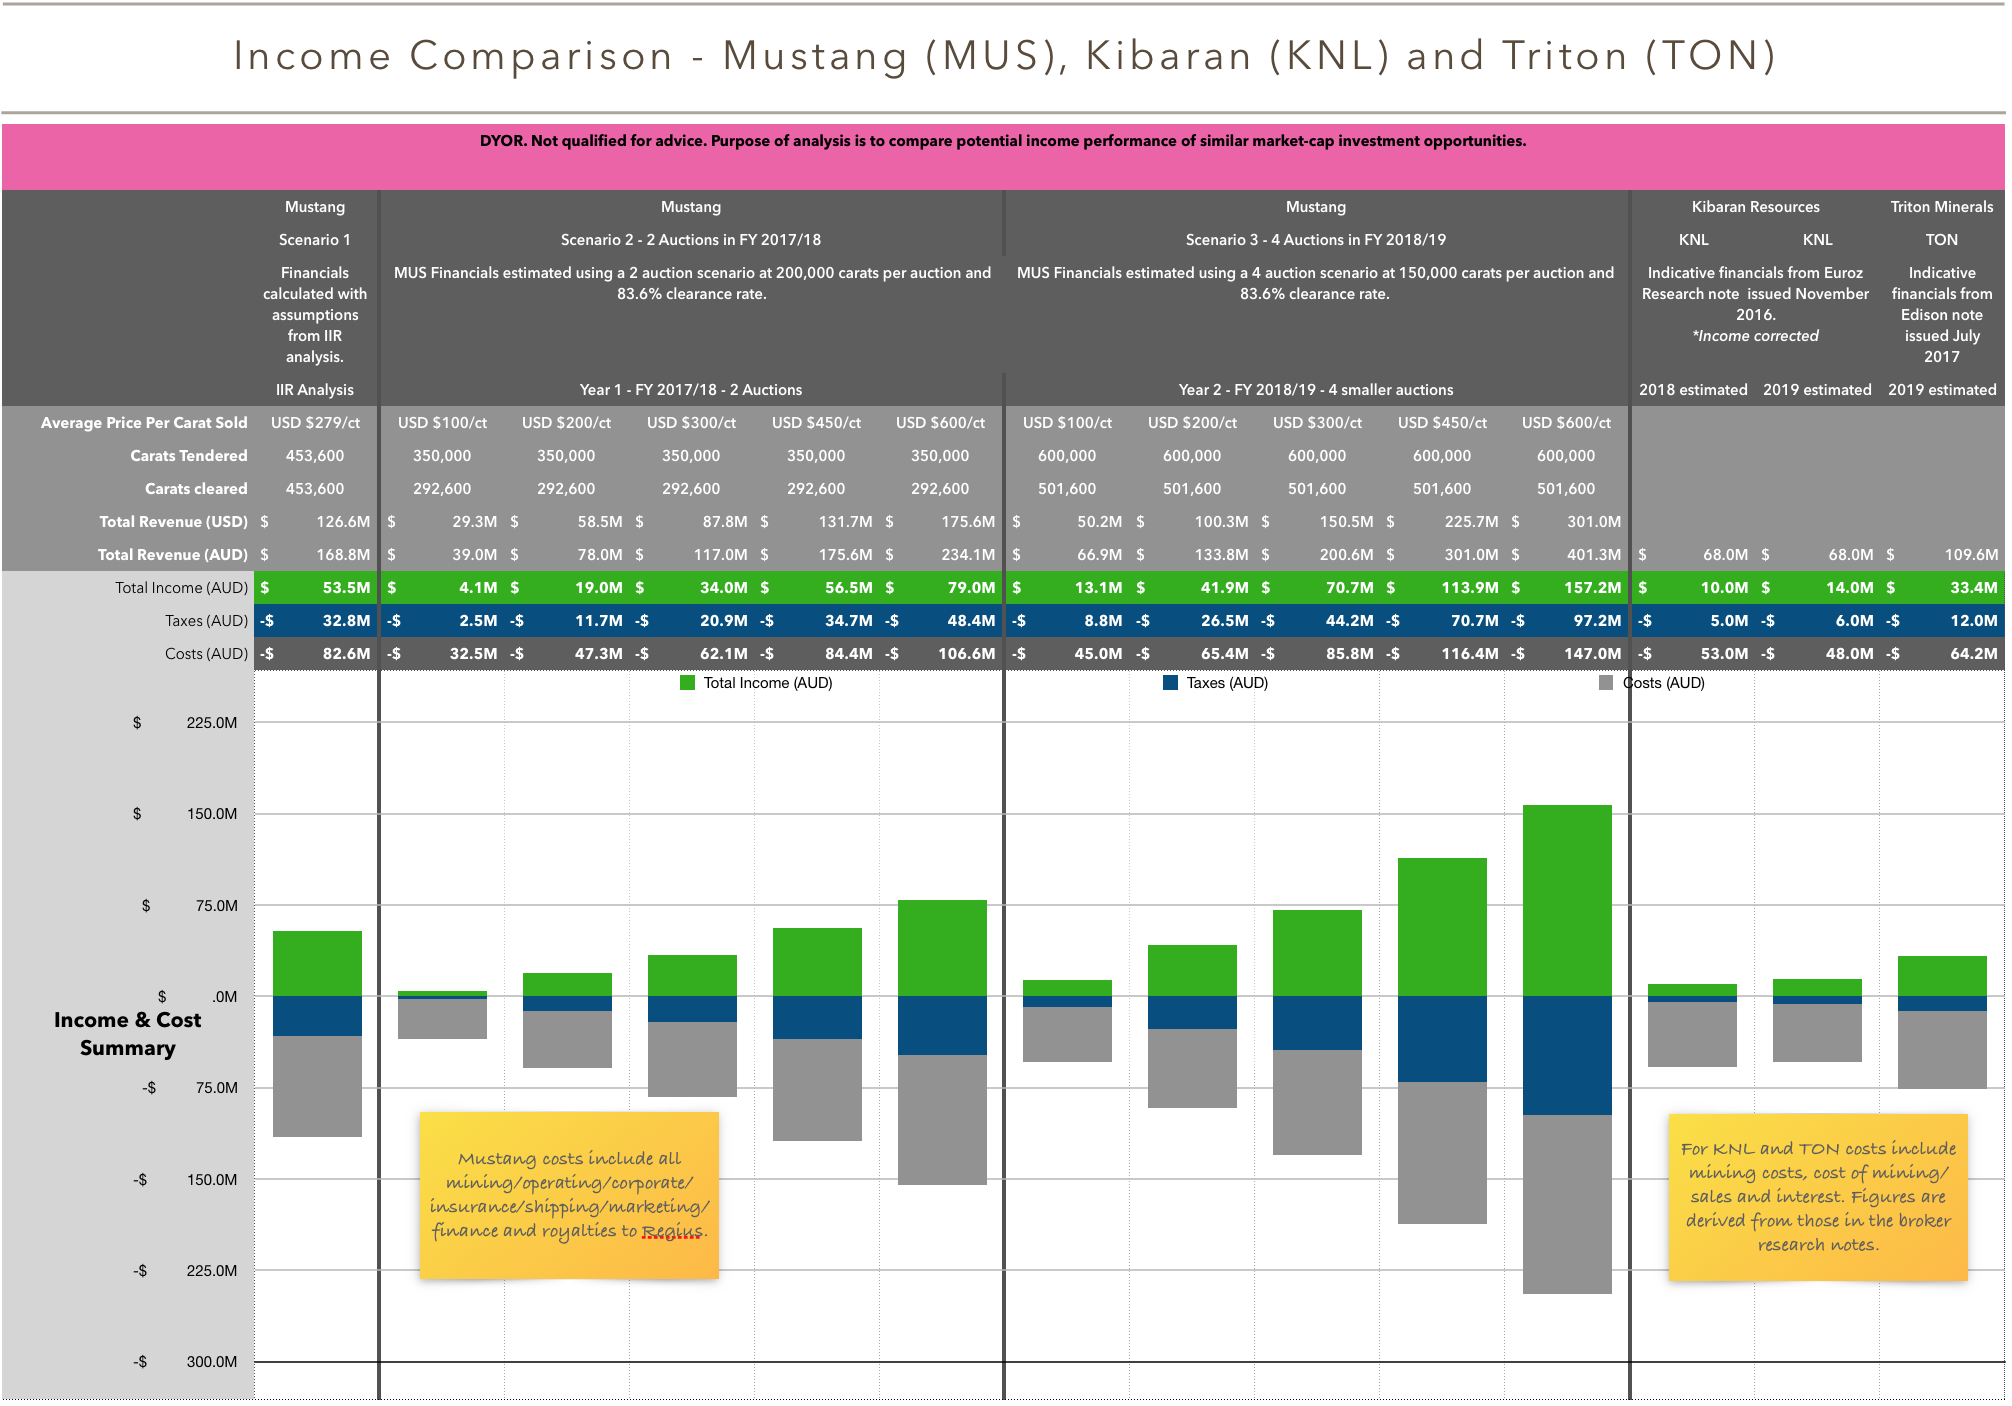Select the 82.6M Costs cell

(x=316, y=654)
